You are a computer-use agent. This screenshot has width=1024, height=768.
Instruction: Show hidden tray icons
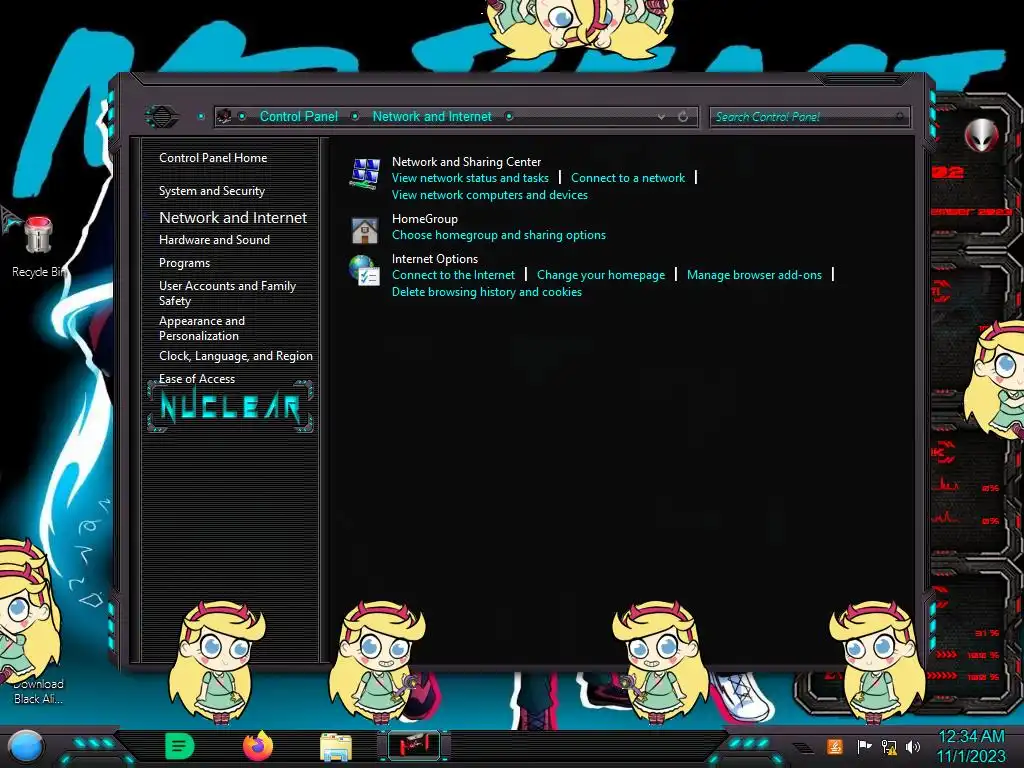click(803, 747)
